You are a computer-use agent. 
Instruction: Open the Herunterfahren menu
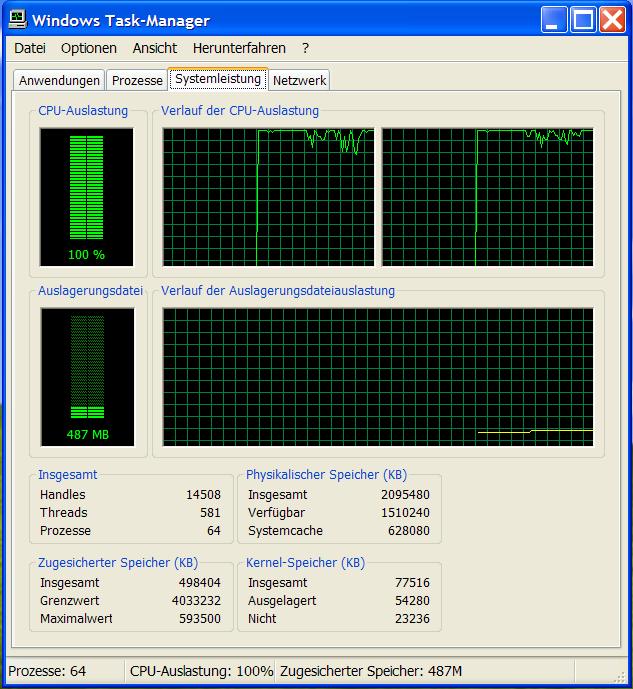pyautogui.click(x=239, y=48)
